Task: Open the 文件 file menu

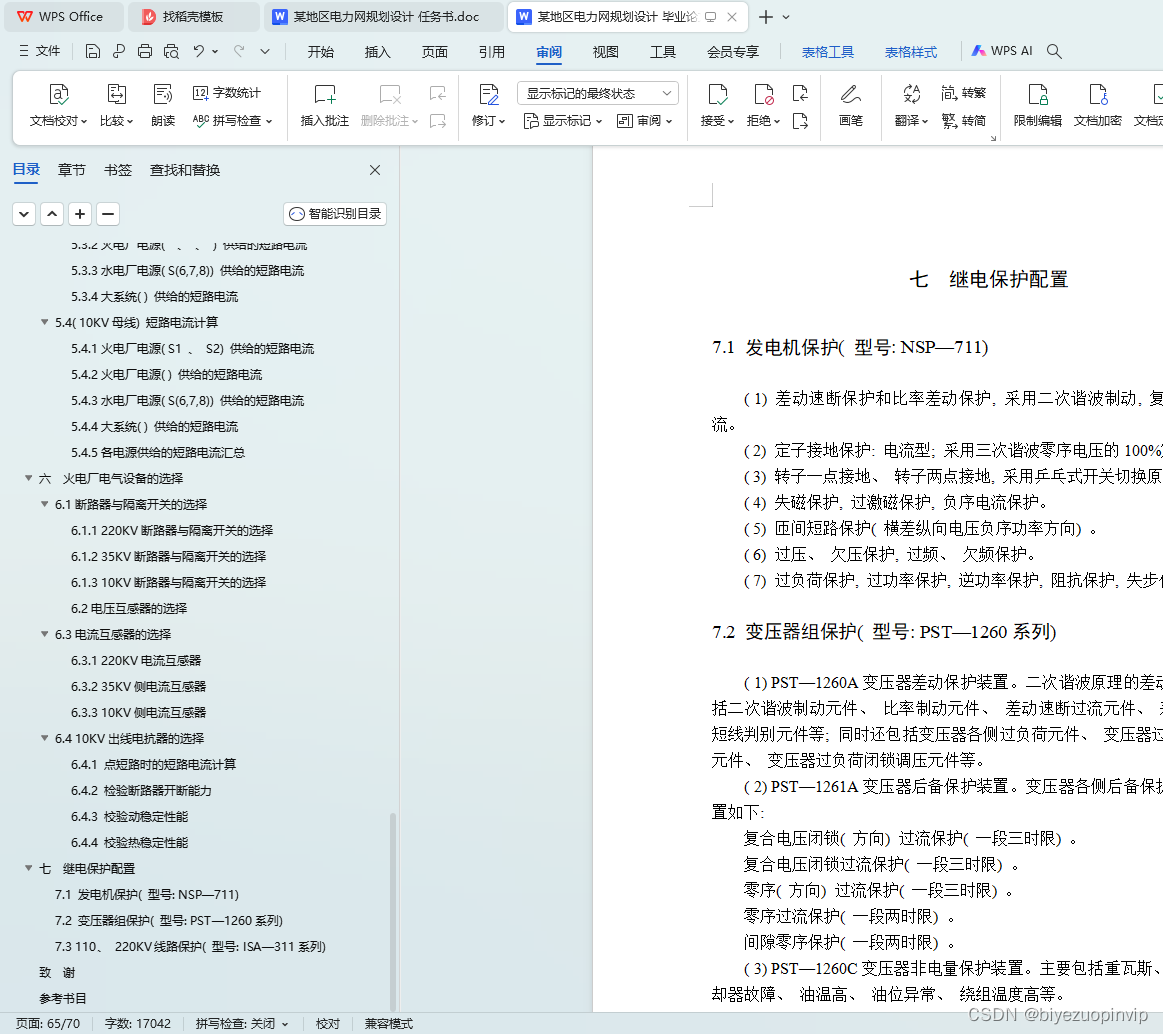Action: tap(40, 50)
